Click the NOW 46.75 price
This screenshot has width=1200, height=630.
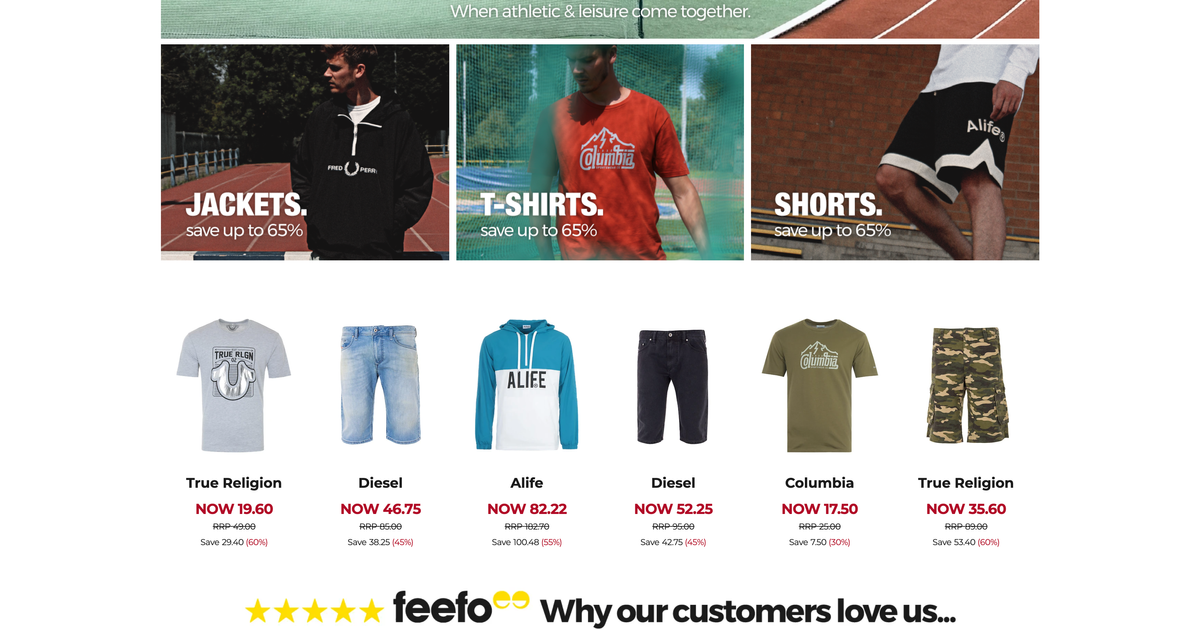click(x=380, y=509)
